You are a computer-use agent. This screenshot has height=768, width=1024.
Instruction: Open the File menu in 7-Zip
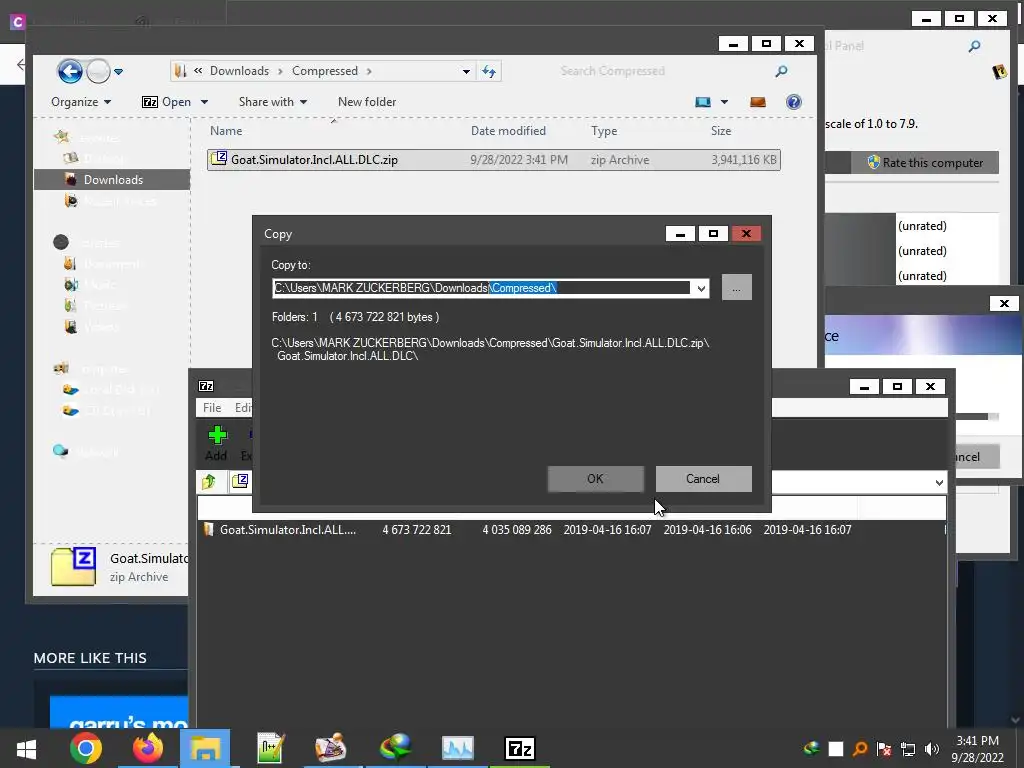click(x=212, y=408)
